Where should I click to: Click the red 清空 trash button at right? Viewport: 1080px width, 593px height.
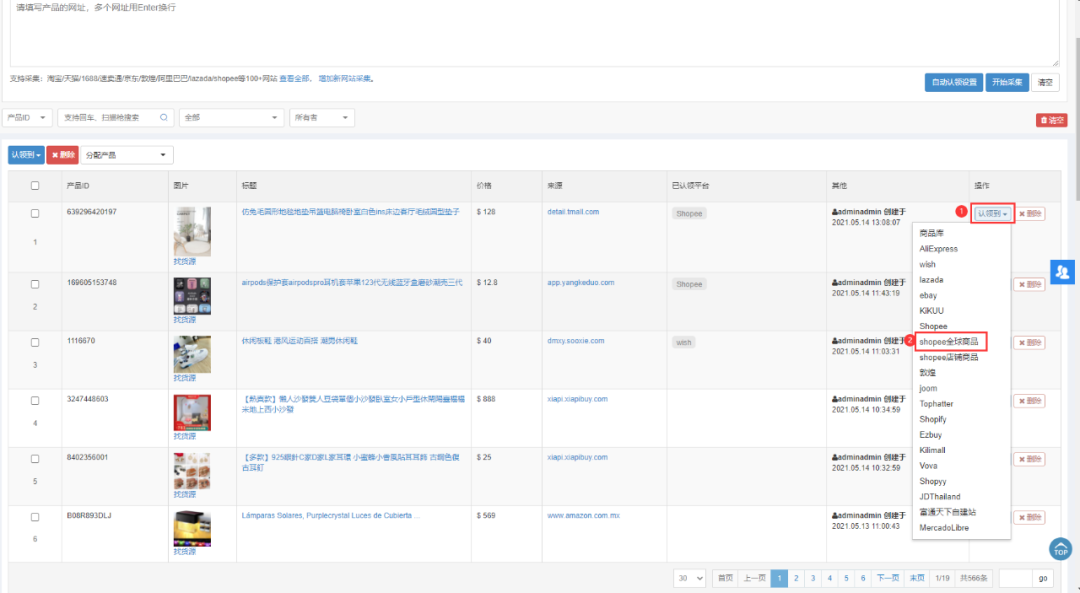click(1051, 120)
